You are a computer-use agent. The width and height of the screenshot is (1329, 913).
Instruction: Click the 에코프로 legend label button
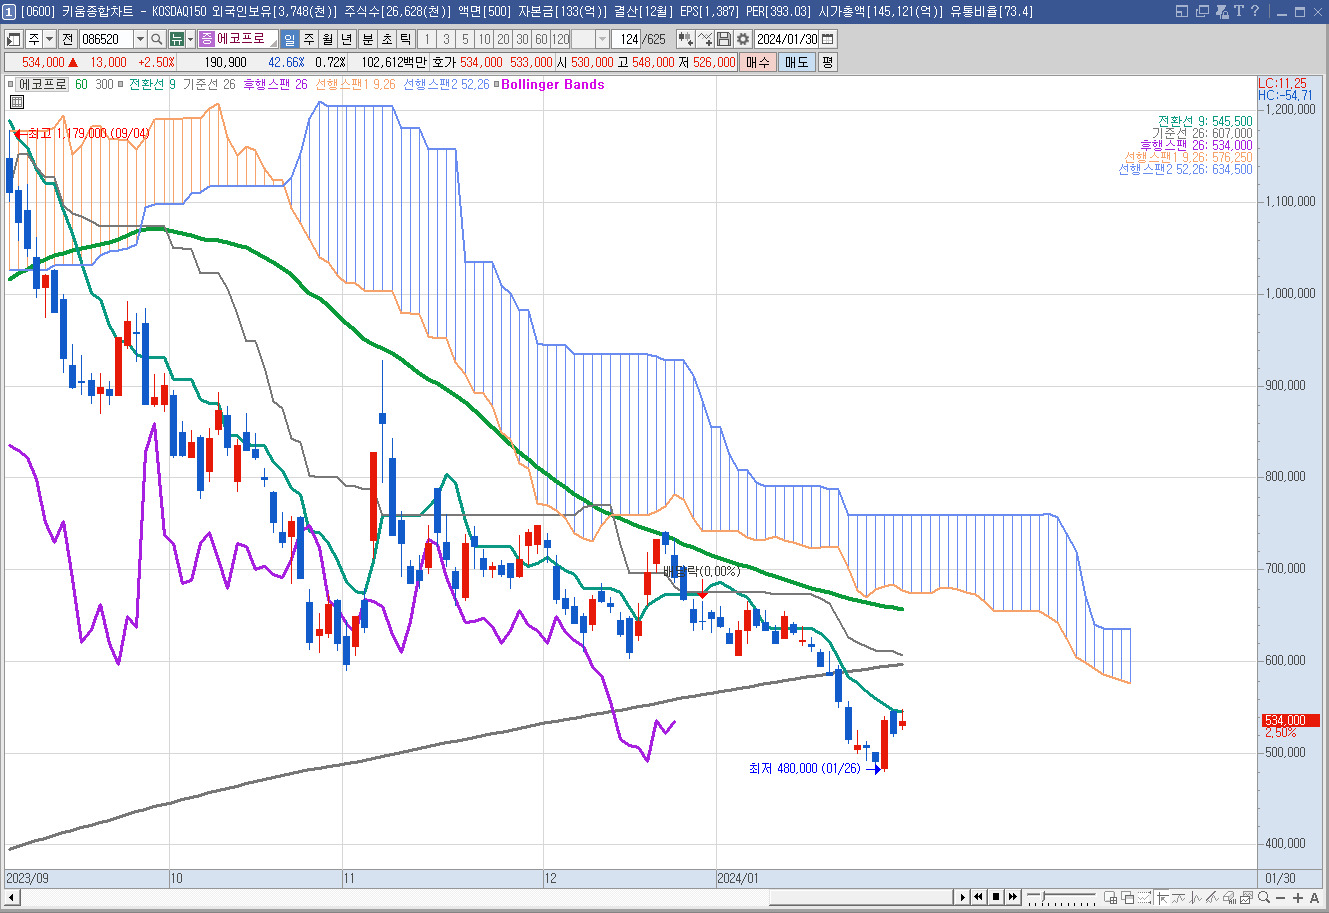pyautogui.click(x=43, y=85)
